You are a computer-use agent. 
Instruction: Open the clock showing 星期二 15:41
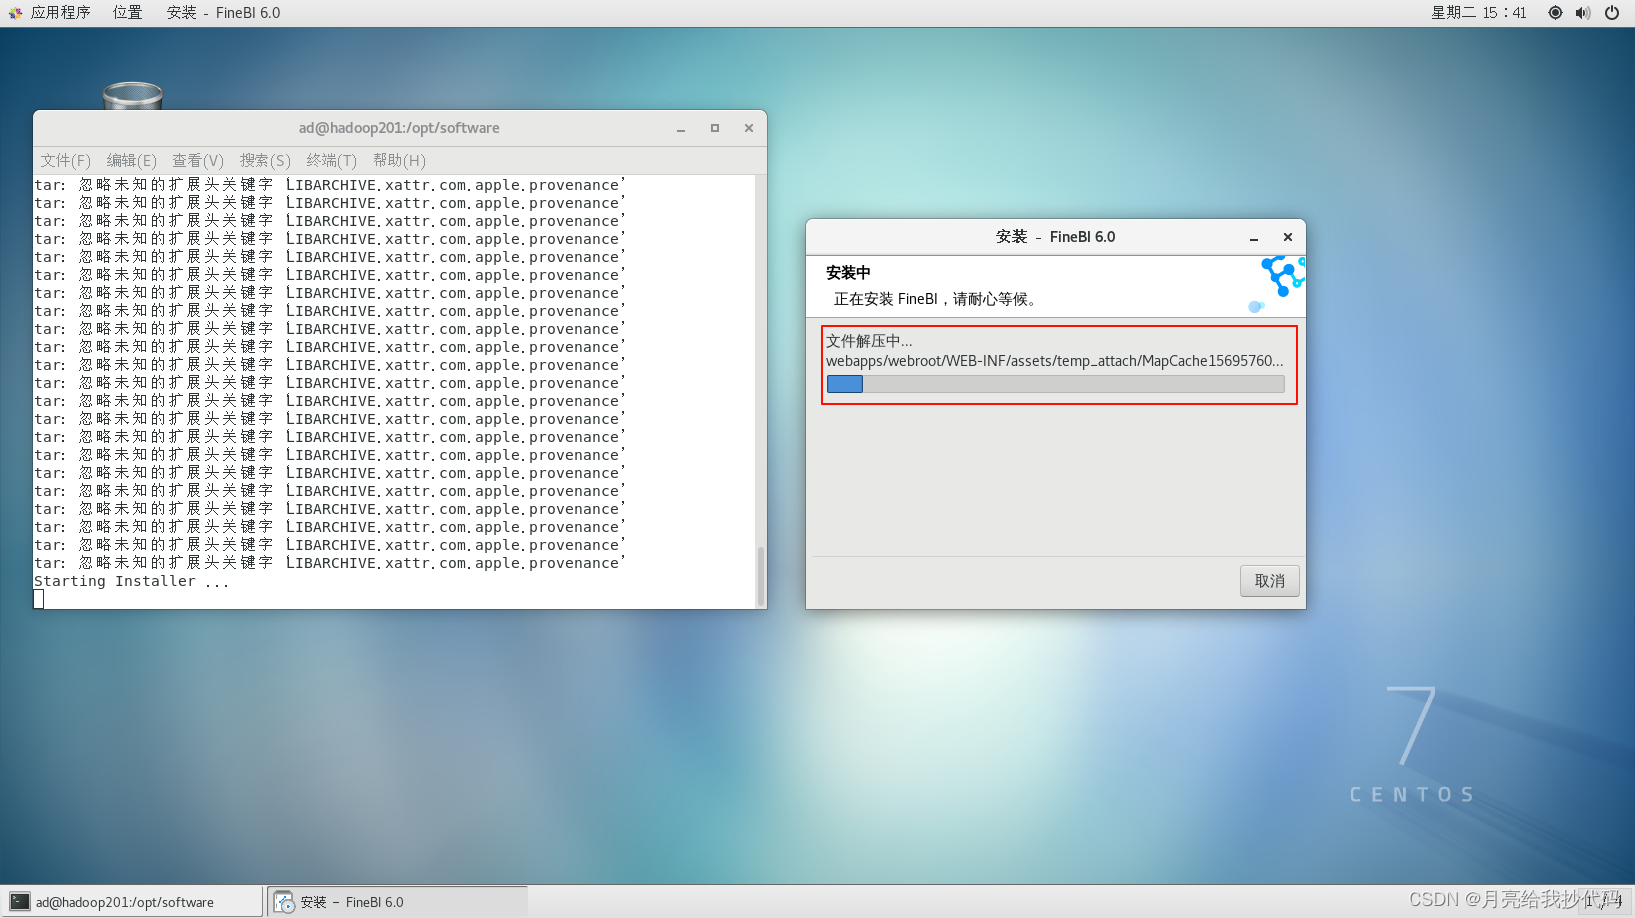coord(1478,13)
